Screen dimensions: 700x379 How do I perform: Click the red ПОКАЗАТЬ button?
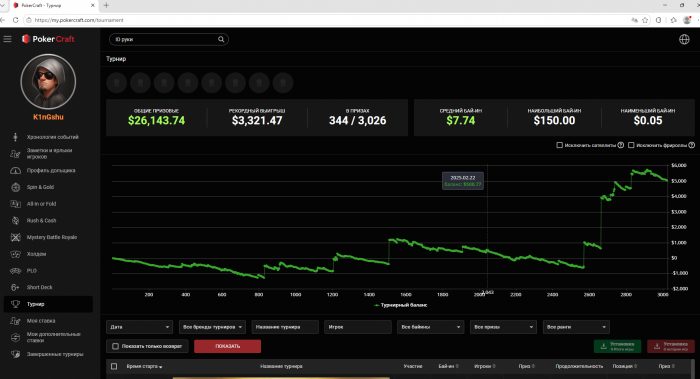click(228, 346)
